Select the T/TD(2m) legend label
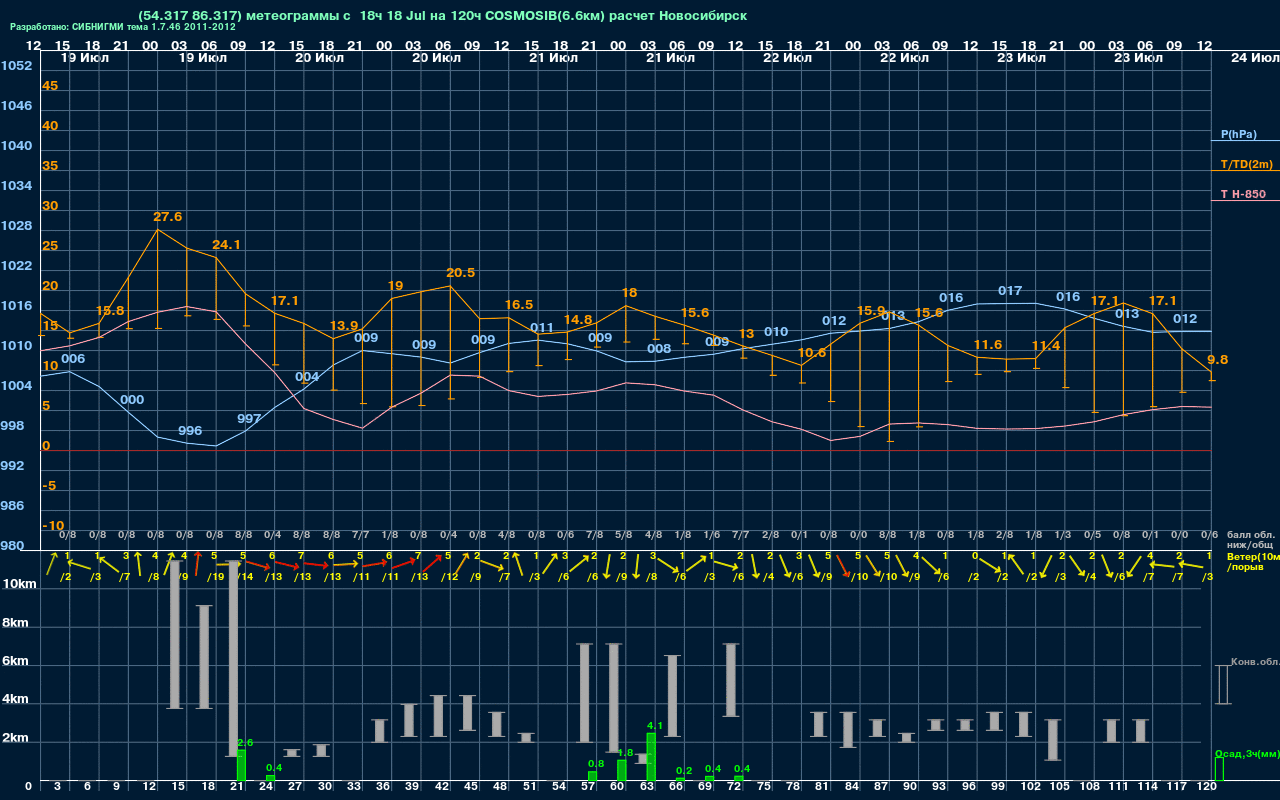The height and width of the screenshot is (800, 1280). [1247, 164]
